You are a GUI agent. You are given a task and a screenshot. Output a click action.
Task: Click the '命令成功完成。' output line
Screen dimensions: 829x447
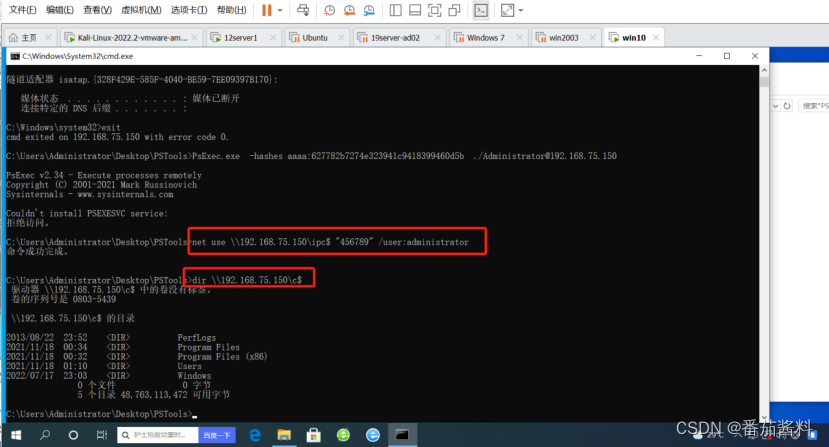click(x=37, y=251)
